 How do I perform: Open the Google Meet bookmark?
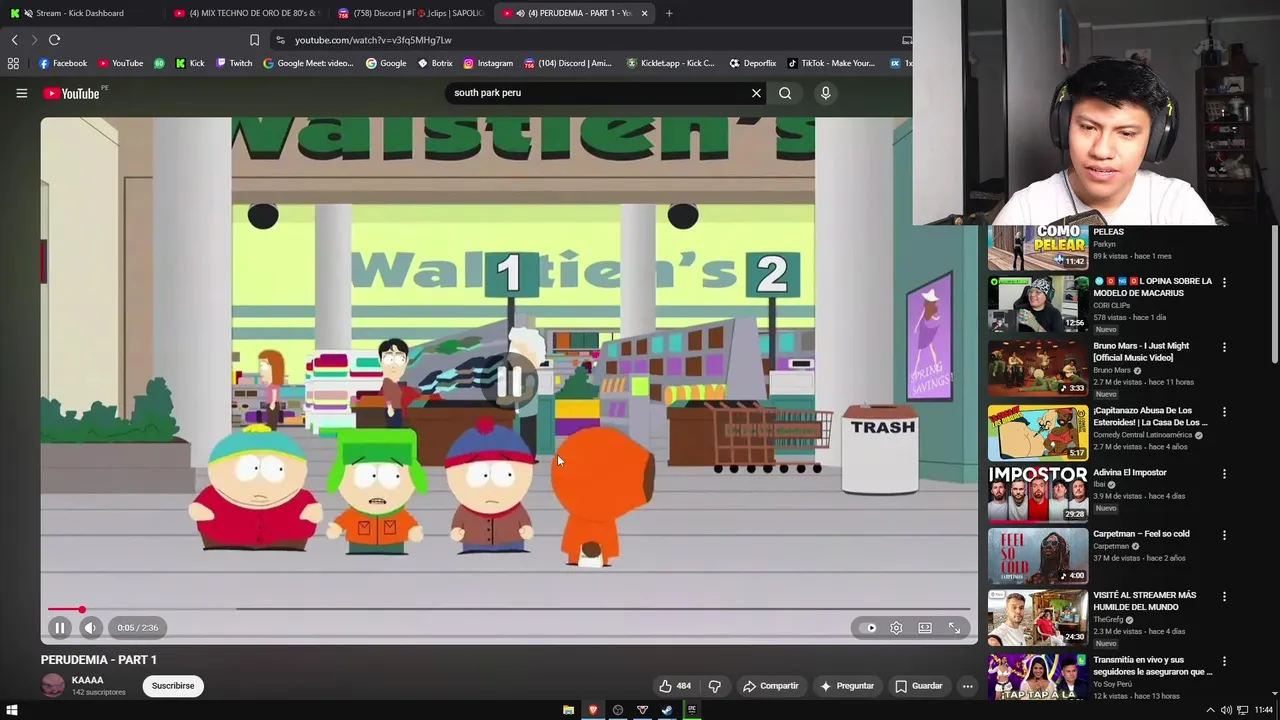[x=308, y=63]
